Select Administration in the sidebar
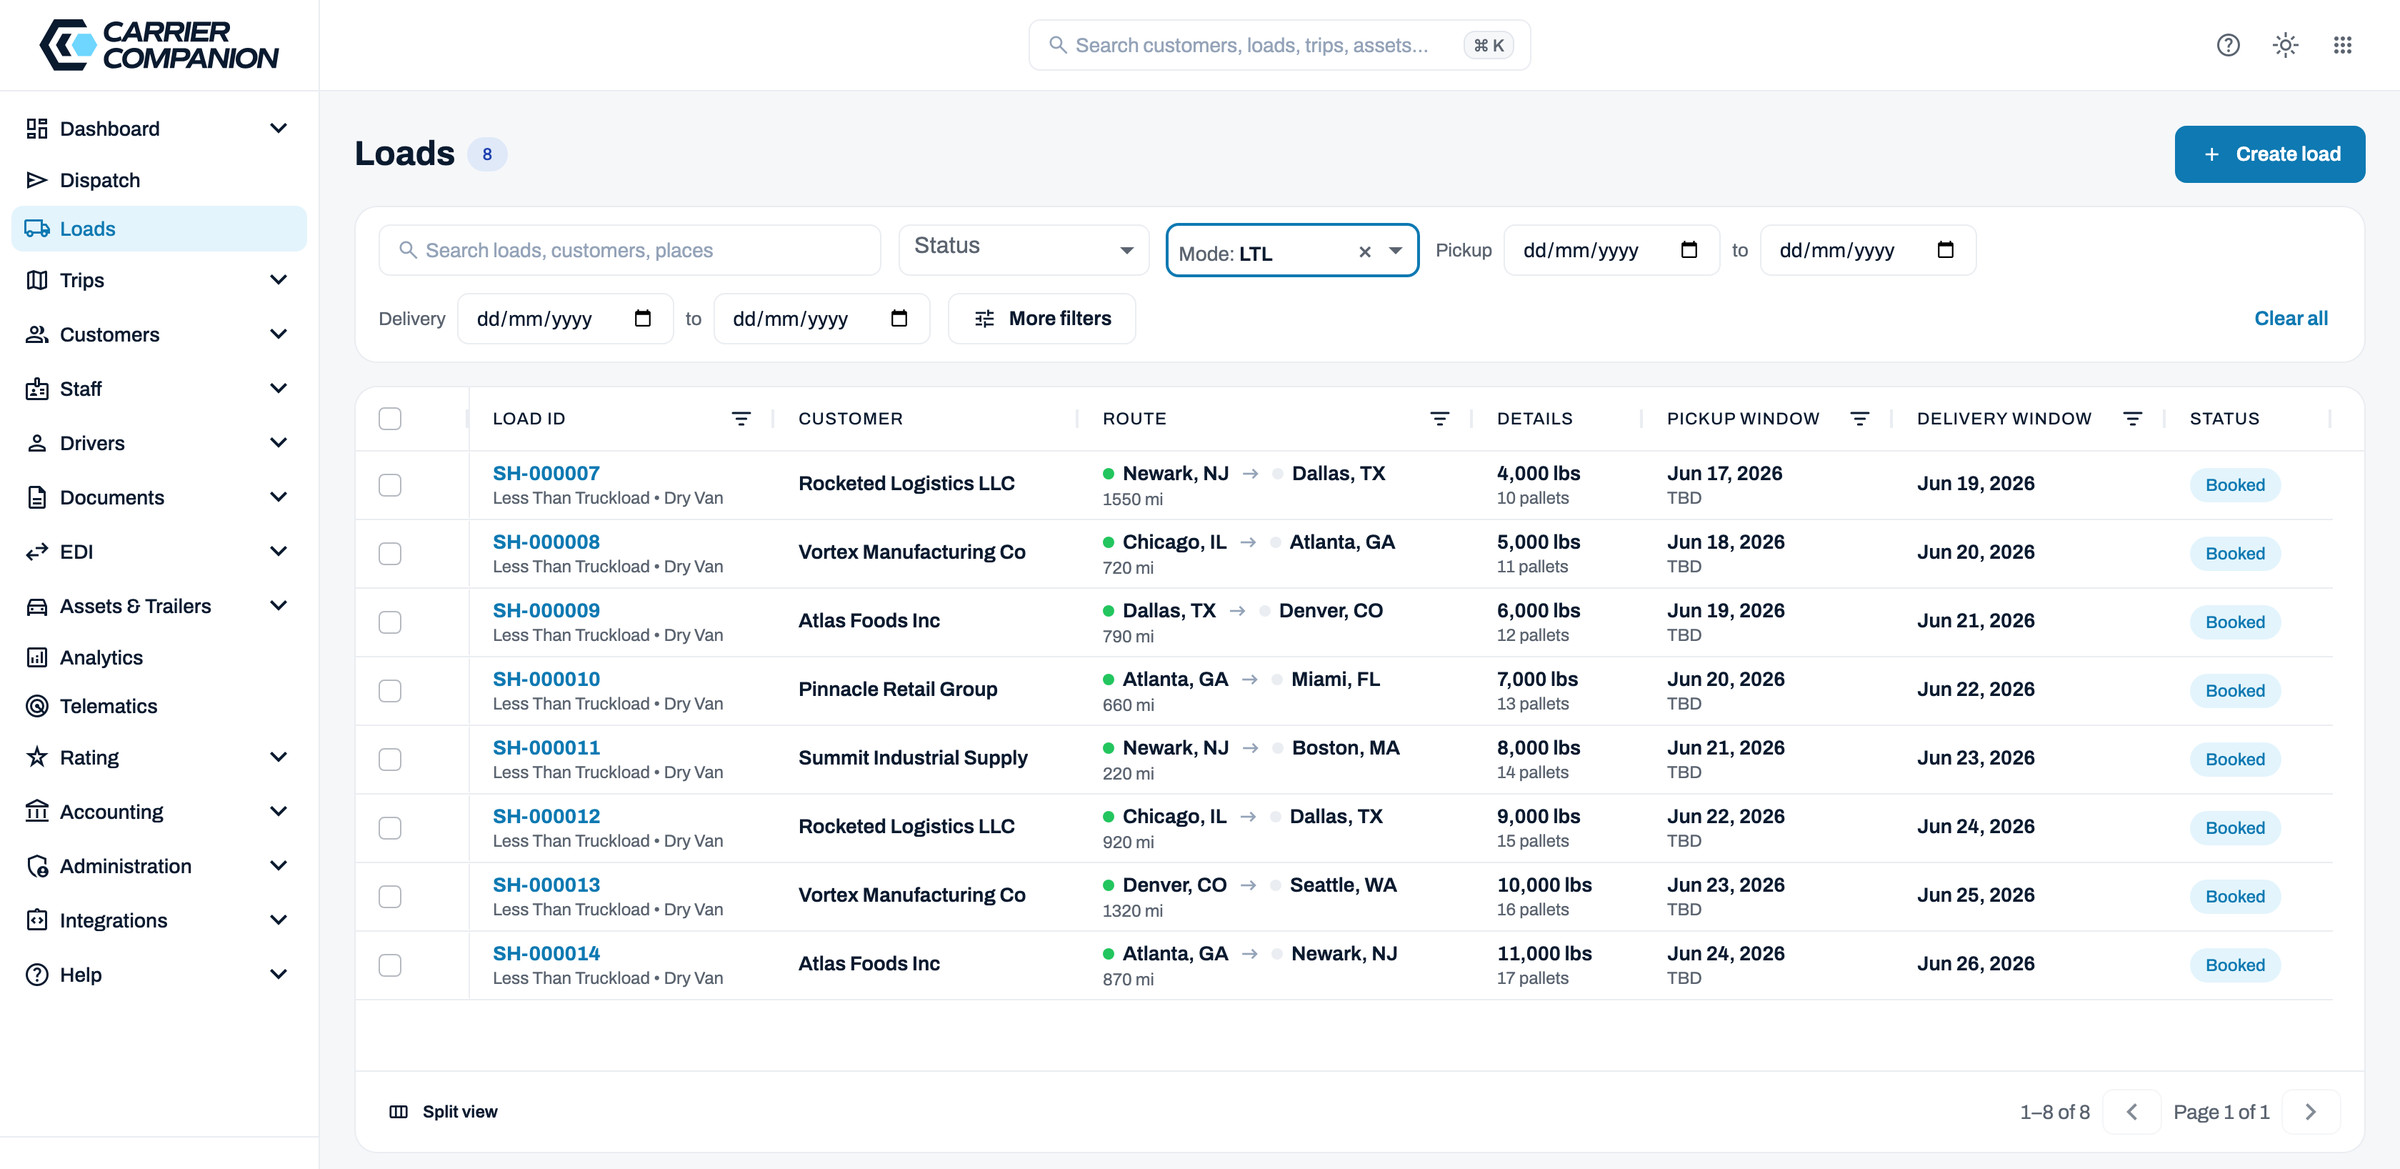Image resolution: width=2400 pixels, height=1169 pixels. pos(159,866)
